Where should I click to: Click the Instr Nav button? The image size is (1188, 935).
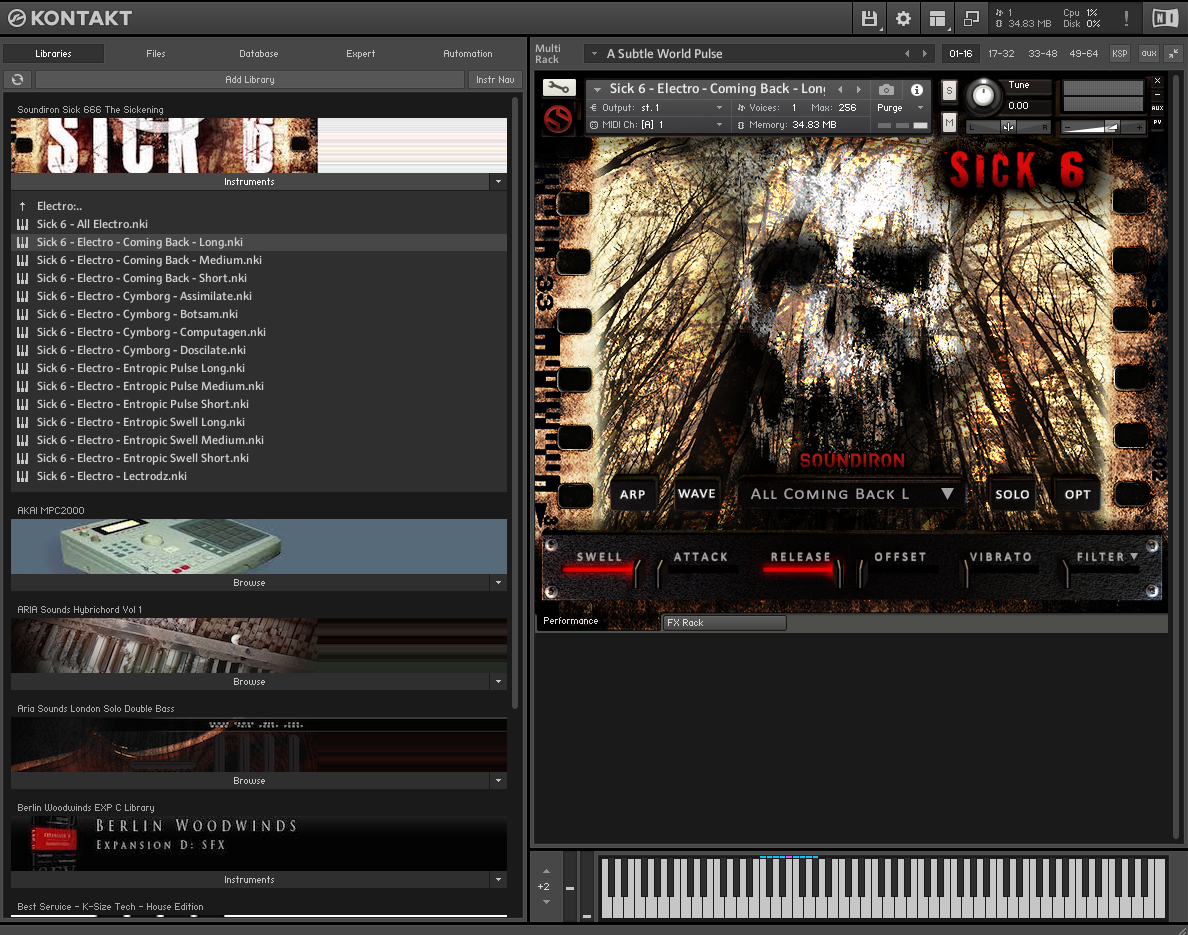coord(495,80)
